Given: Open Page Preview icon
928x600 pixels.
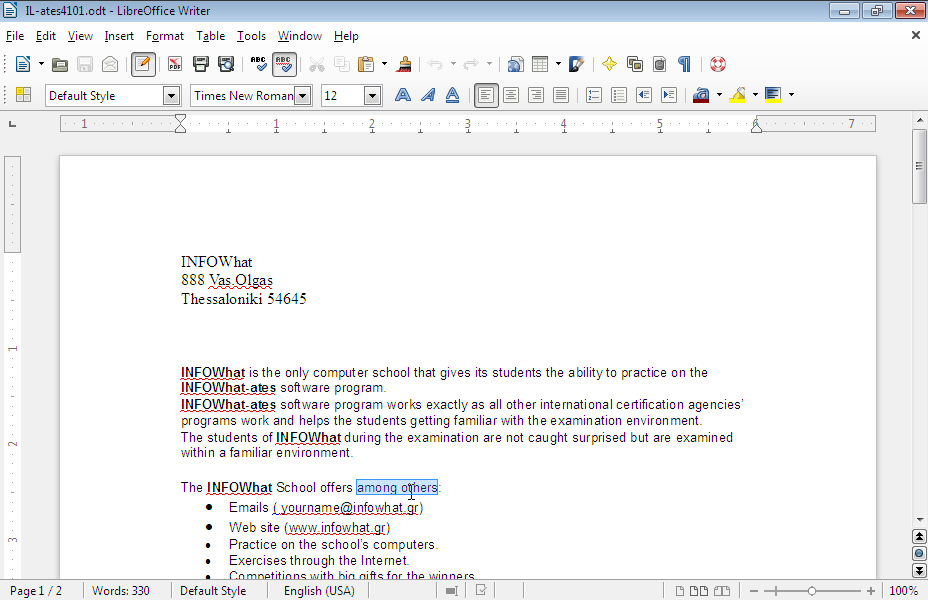Looking at the screenshot, I should point(225,64).
